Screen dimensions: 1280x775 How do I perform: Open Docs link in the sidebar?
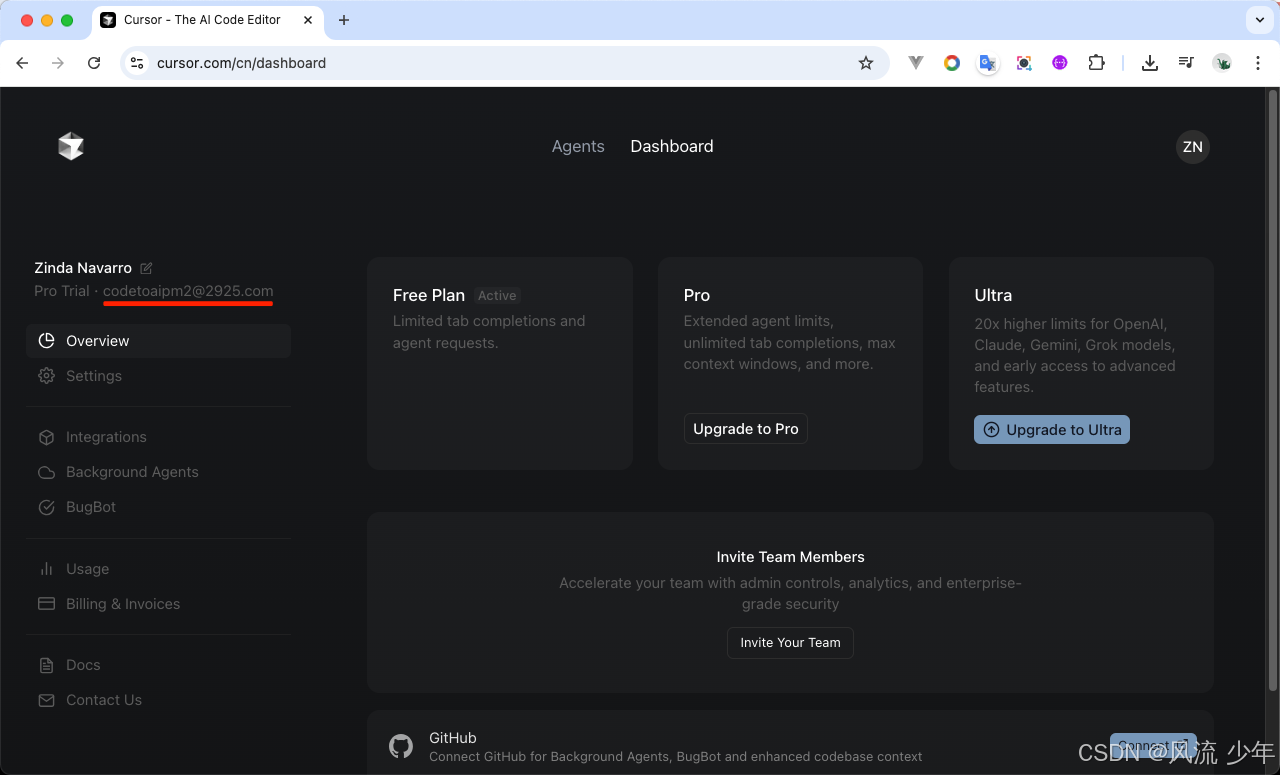(x=159, y=665)
